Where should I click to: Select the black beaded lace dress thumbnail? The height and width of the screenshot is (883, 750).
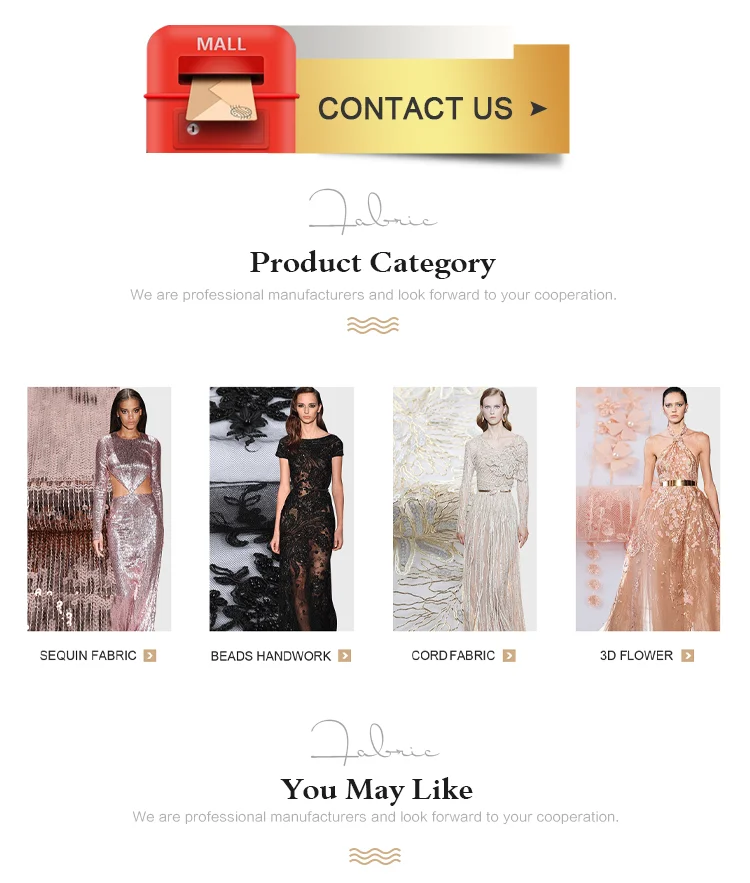point(282,509)
